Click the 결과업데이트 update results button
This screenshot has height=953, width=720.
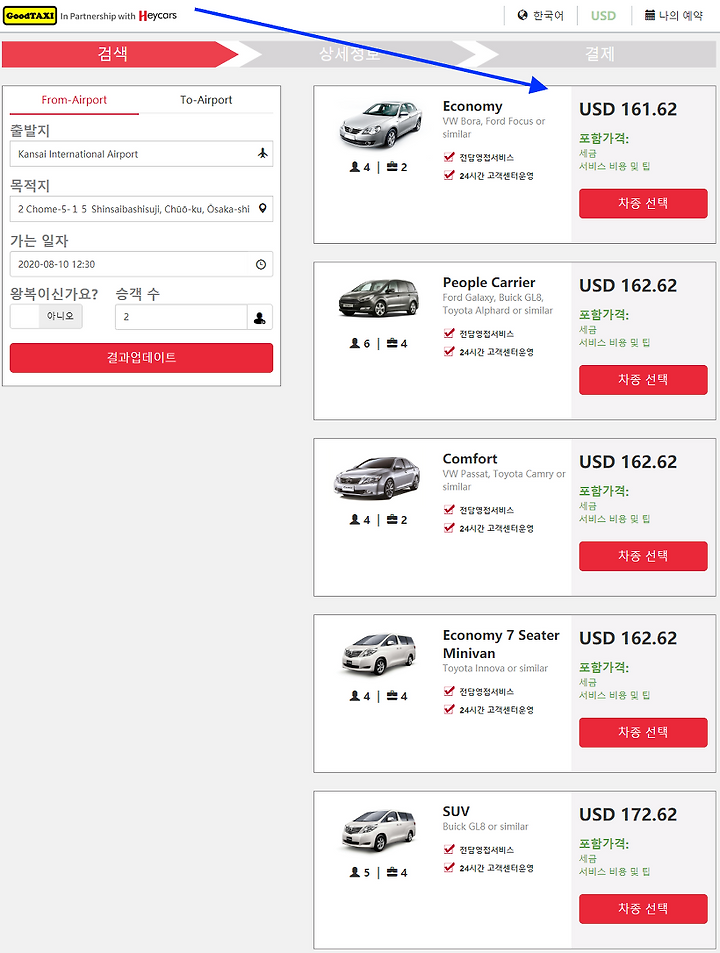coord(141,357)
